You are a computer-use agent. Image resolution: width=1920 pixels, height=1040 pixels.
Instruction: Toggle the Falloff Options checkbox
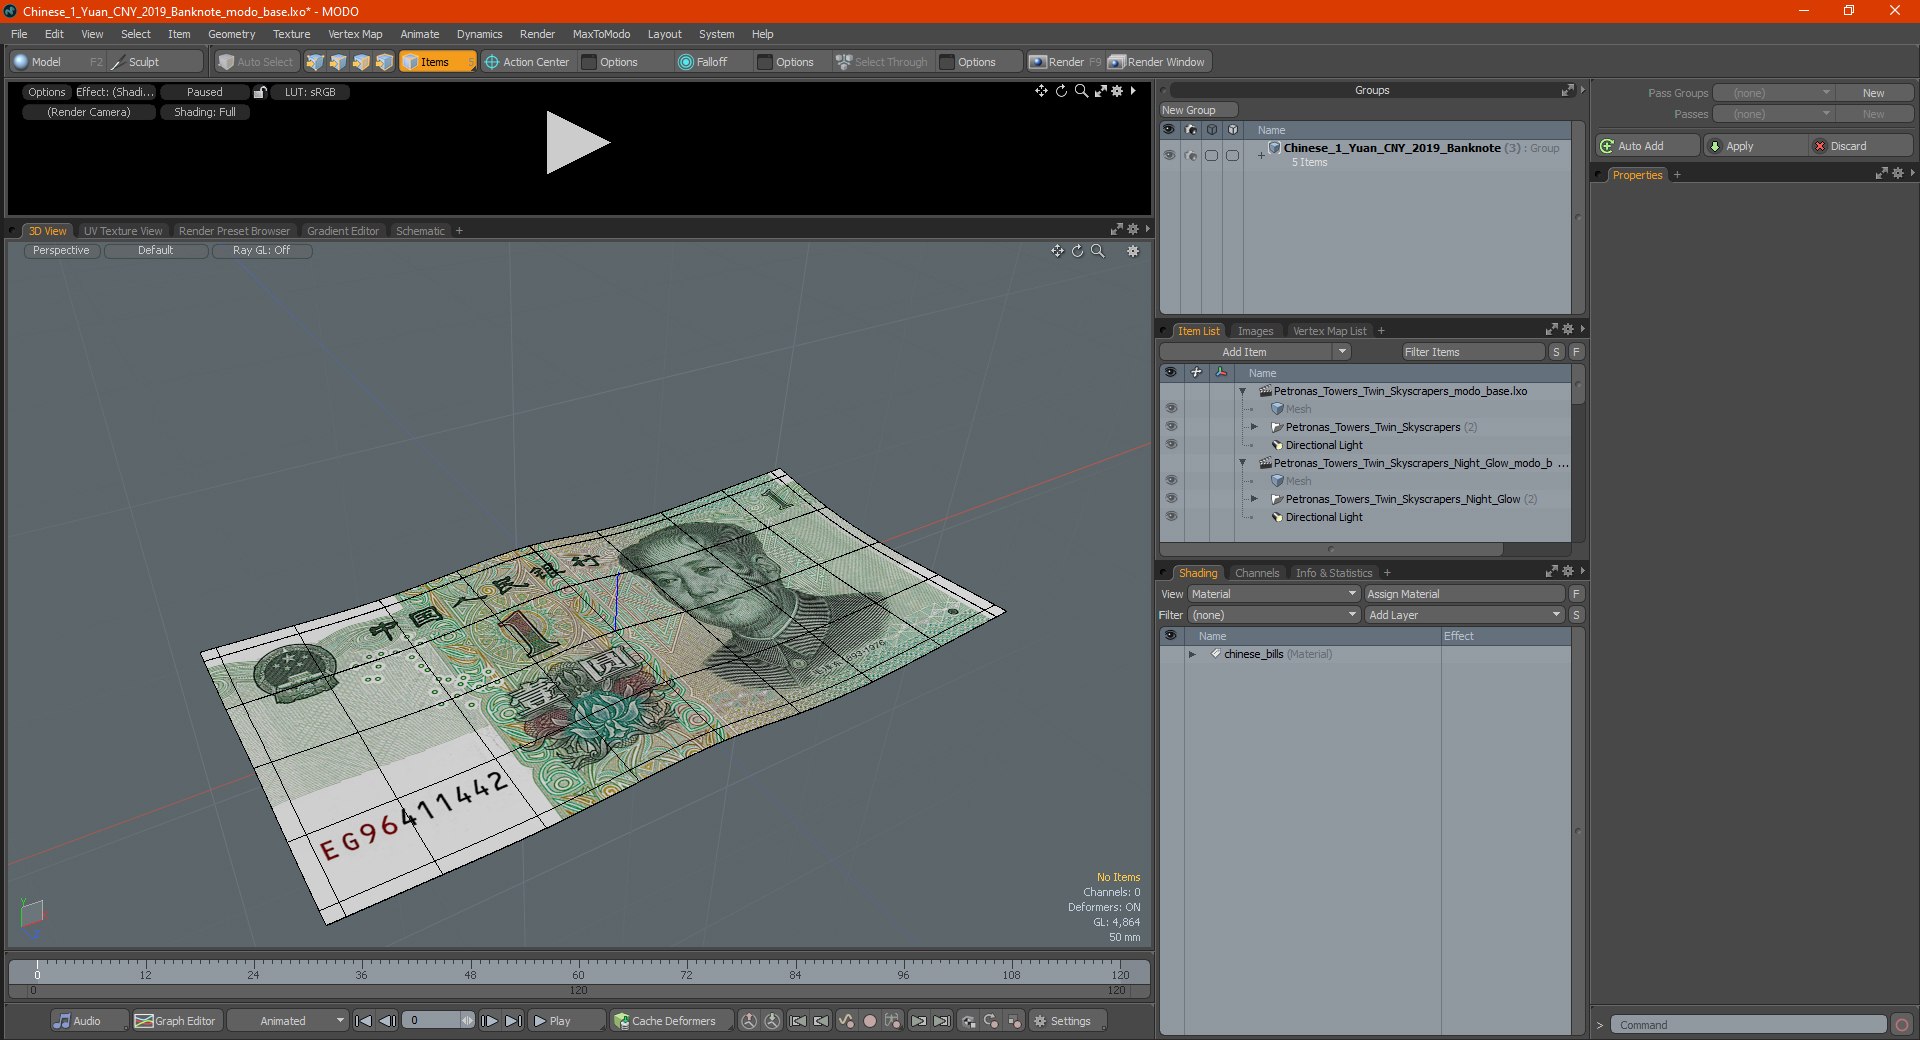pos(765,62)
